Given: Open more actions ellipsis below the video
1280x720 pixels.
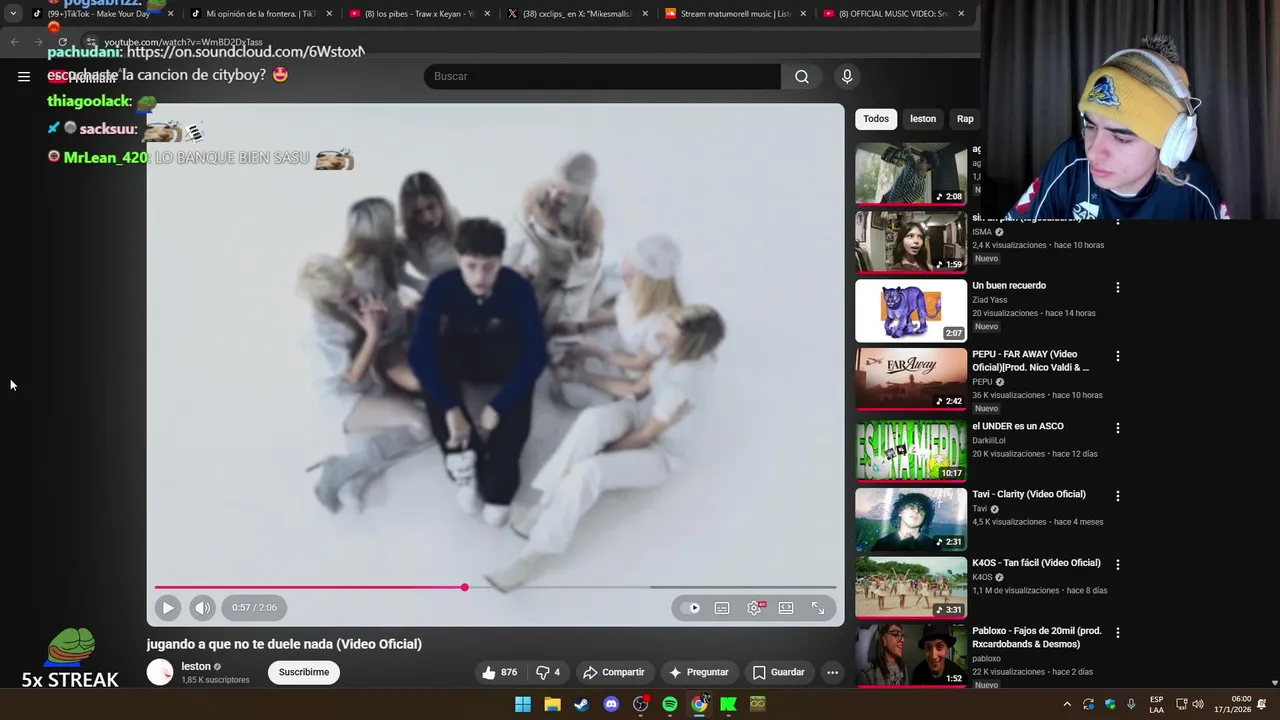Looking at the screenshot, I should 832,672.
